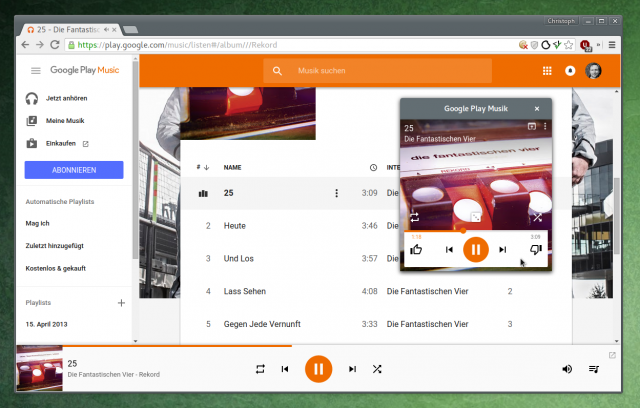Pause playback in the mini player
This screenshot has height=408, width=640.
point(476,249)
